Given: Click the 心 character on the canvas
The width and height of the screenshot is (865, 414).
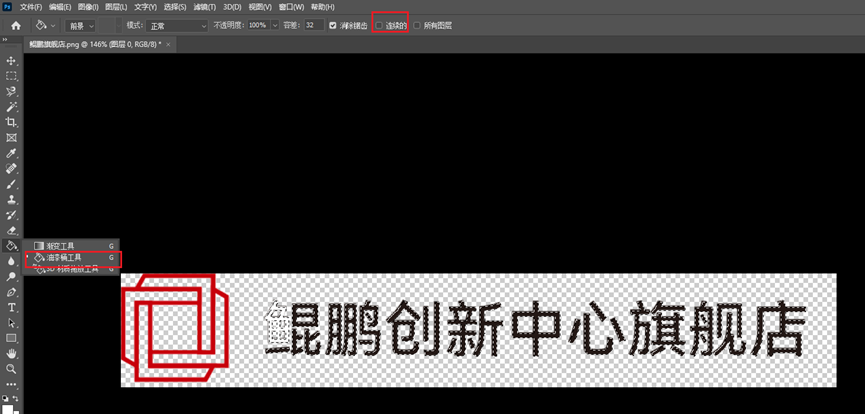Looking at the screenshot, I should pos(594,328).
